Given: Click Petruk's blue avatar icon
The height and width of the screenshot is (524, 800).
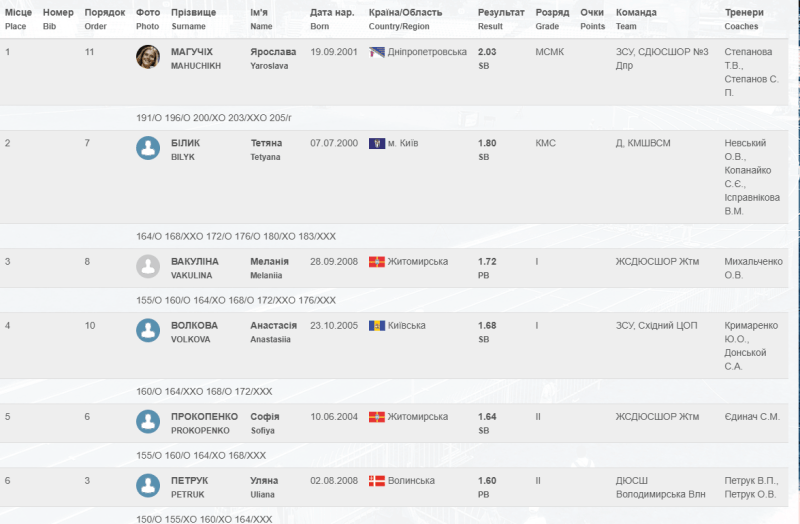Looking at the screenshot, I should pos(148,485).
